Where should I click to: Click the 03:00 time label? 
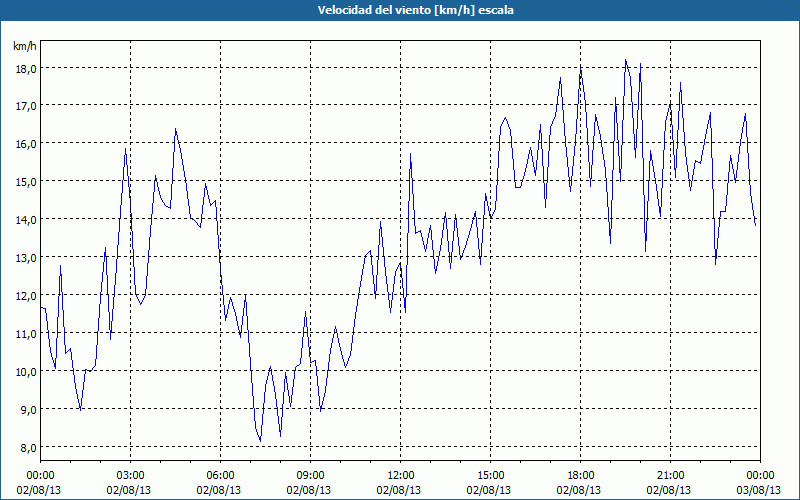(131, 476)
